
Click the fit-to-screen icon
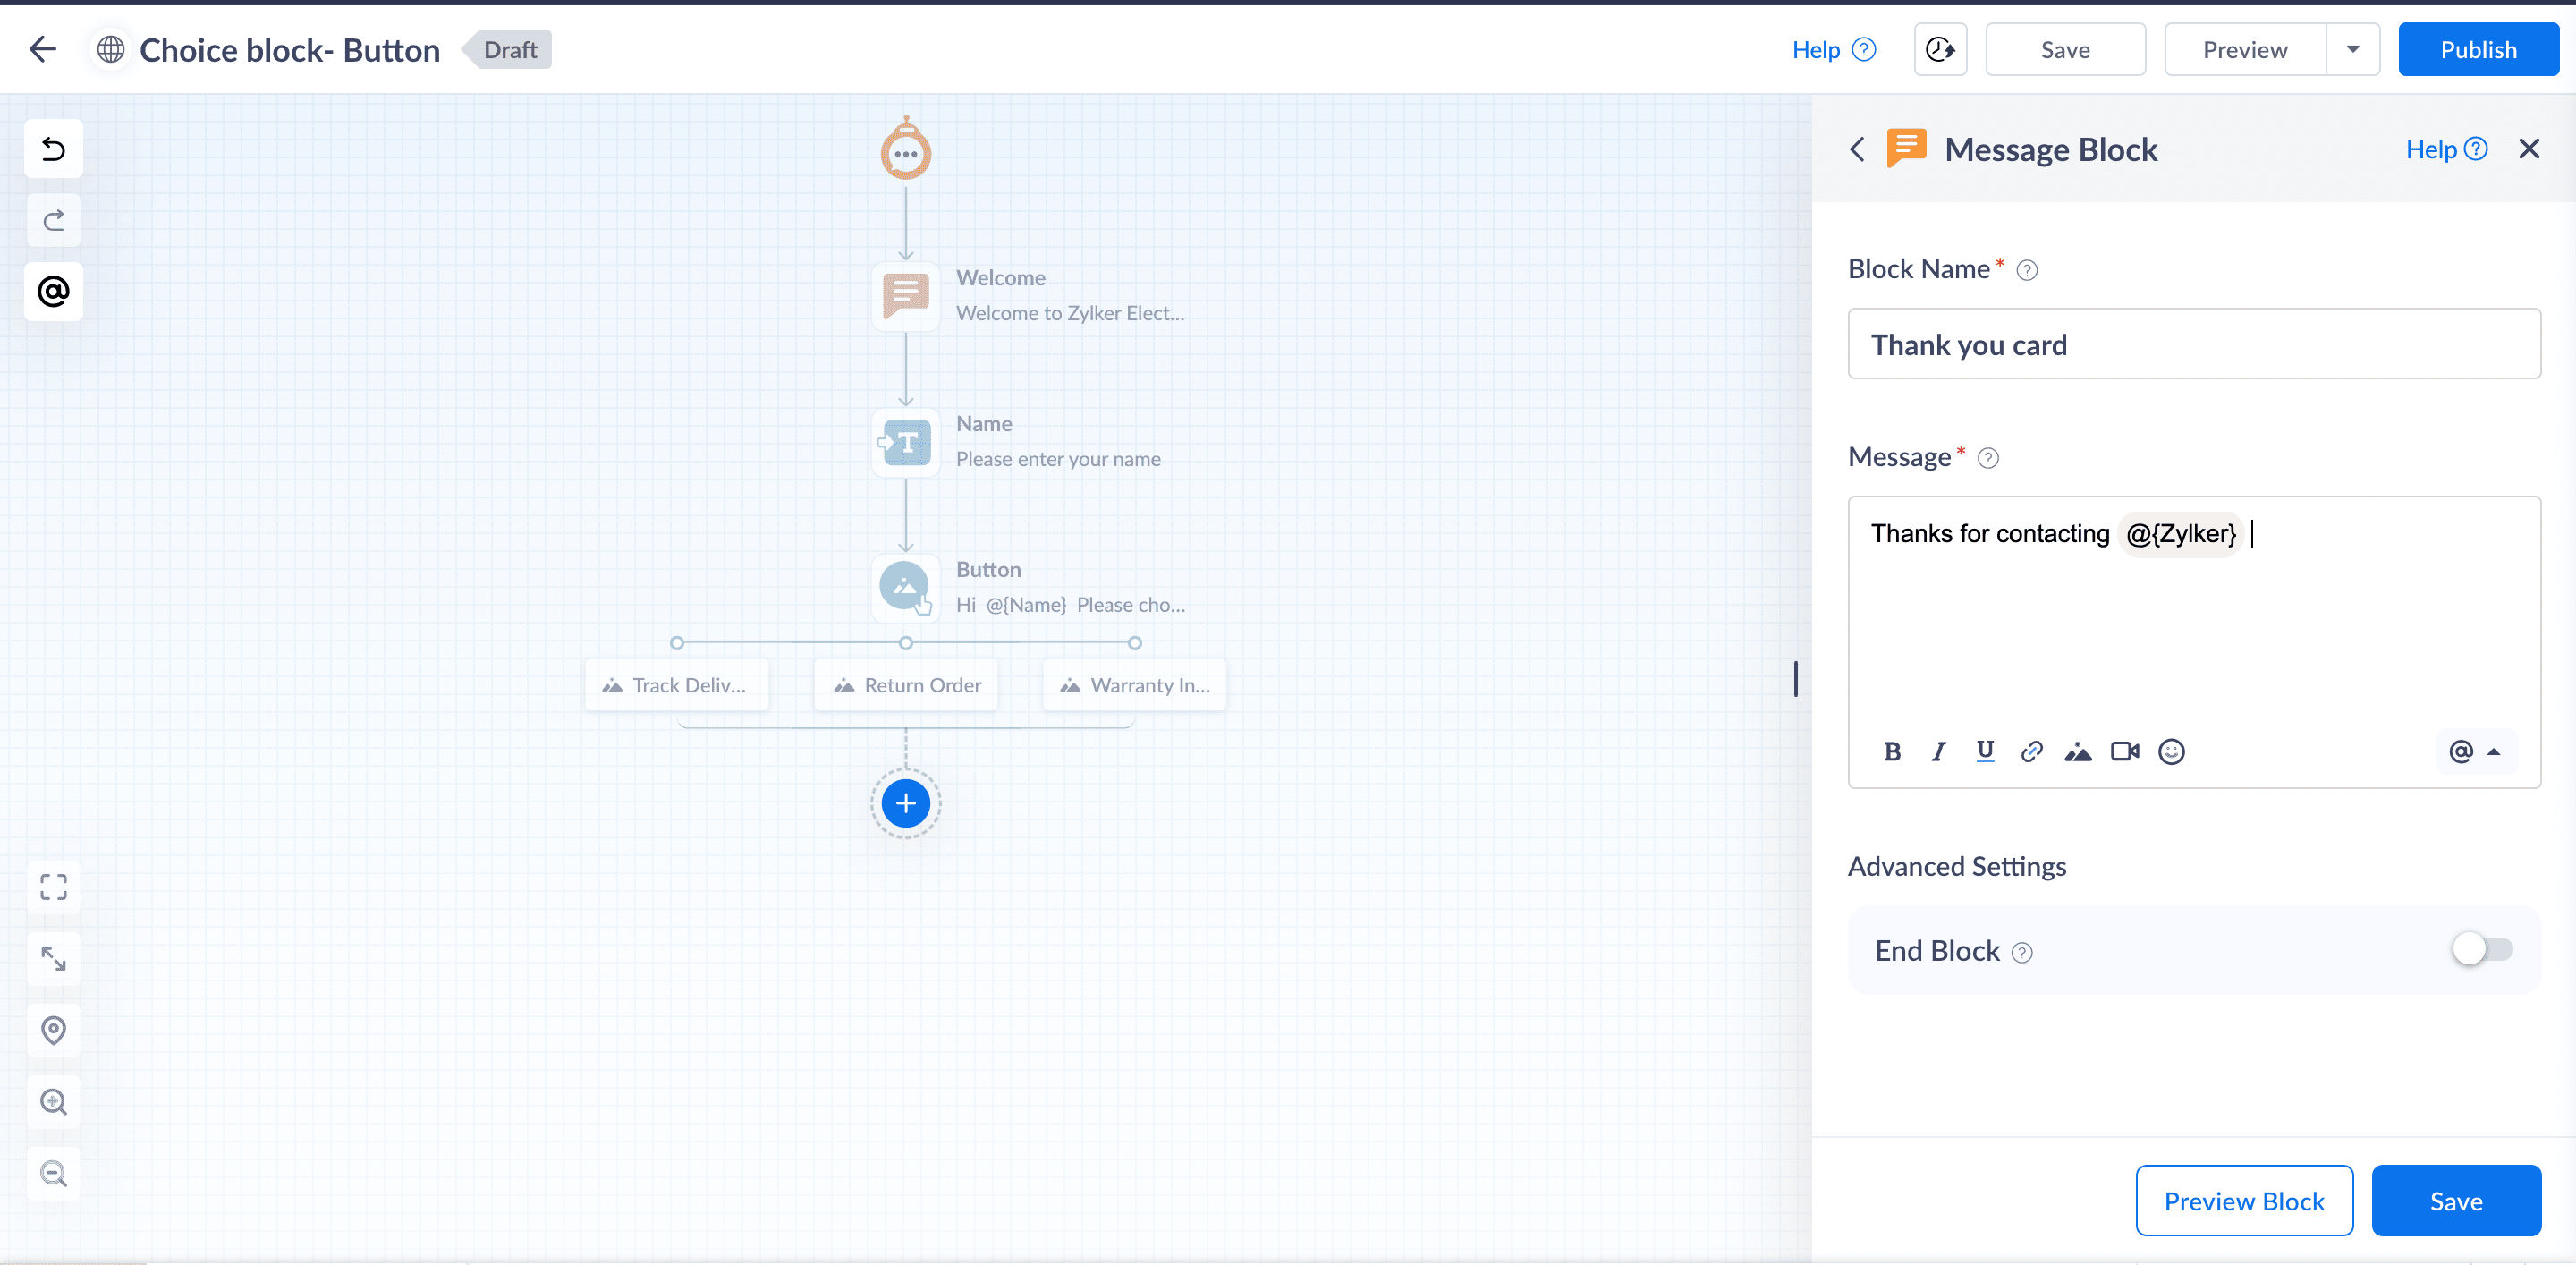tap(53, 887)
